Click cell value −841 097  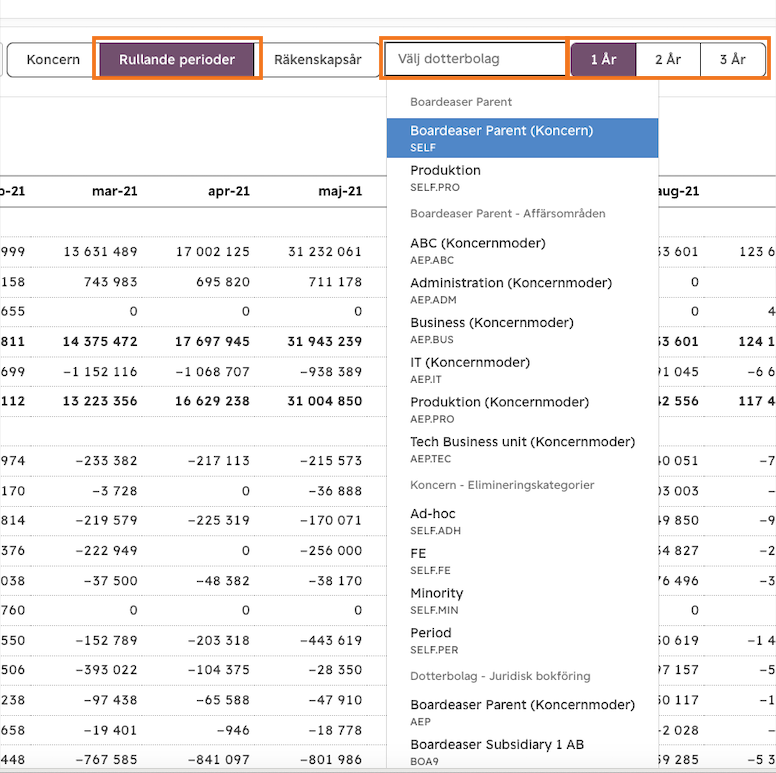(219, 760)
